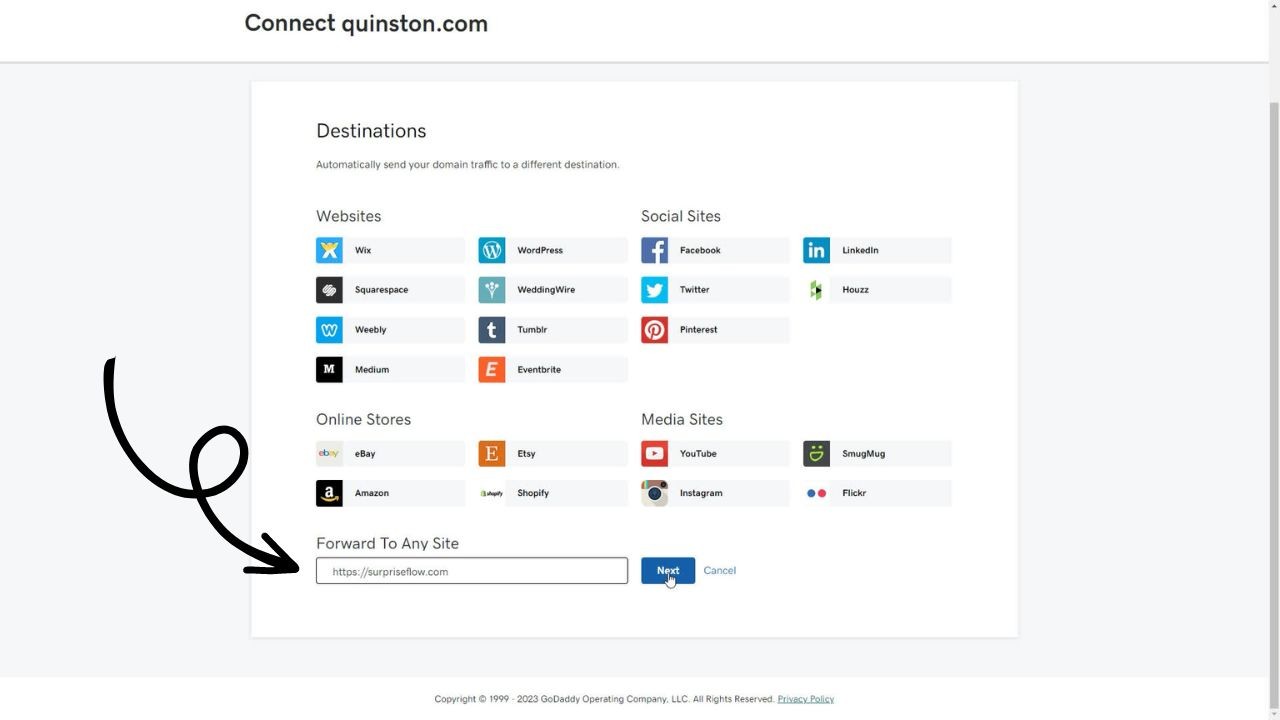This screenshot has width=1280, height=720.
Task: Choose Shopify store destination label
Action: point(533,493)
